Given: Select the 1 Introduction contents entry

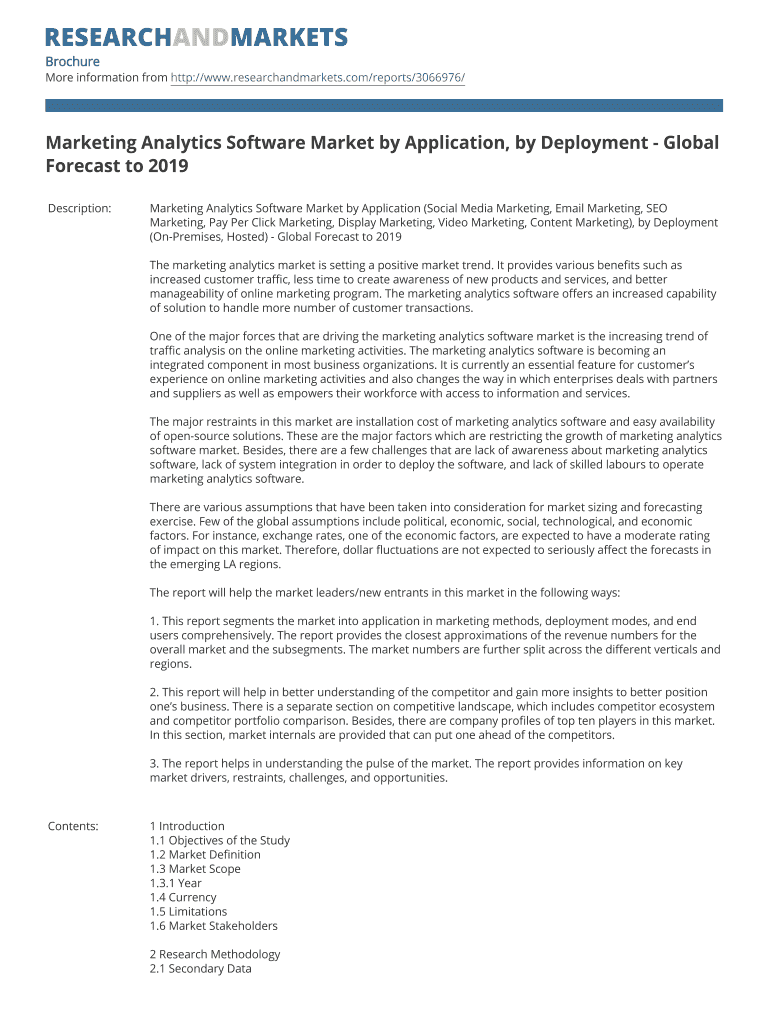Looking at the screenshot, I should point(187,826).
